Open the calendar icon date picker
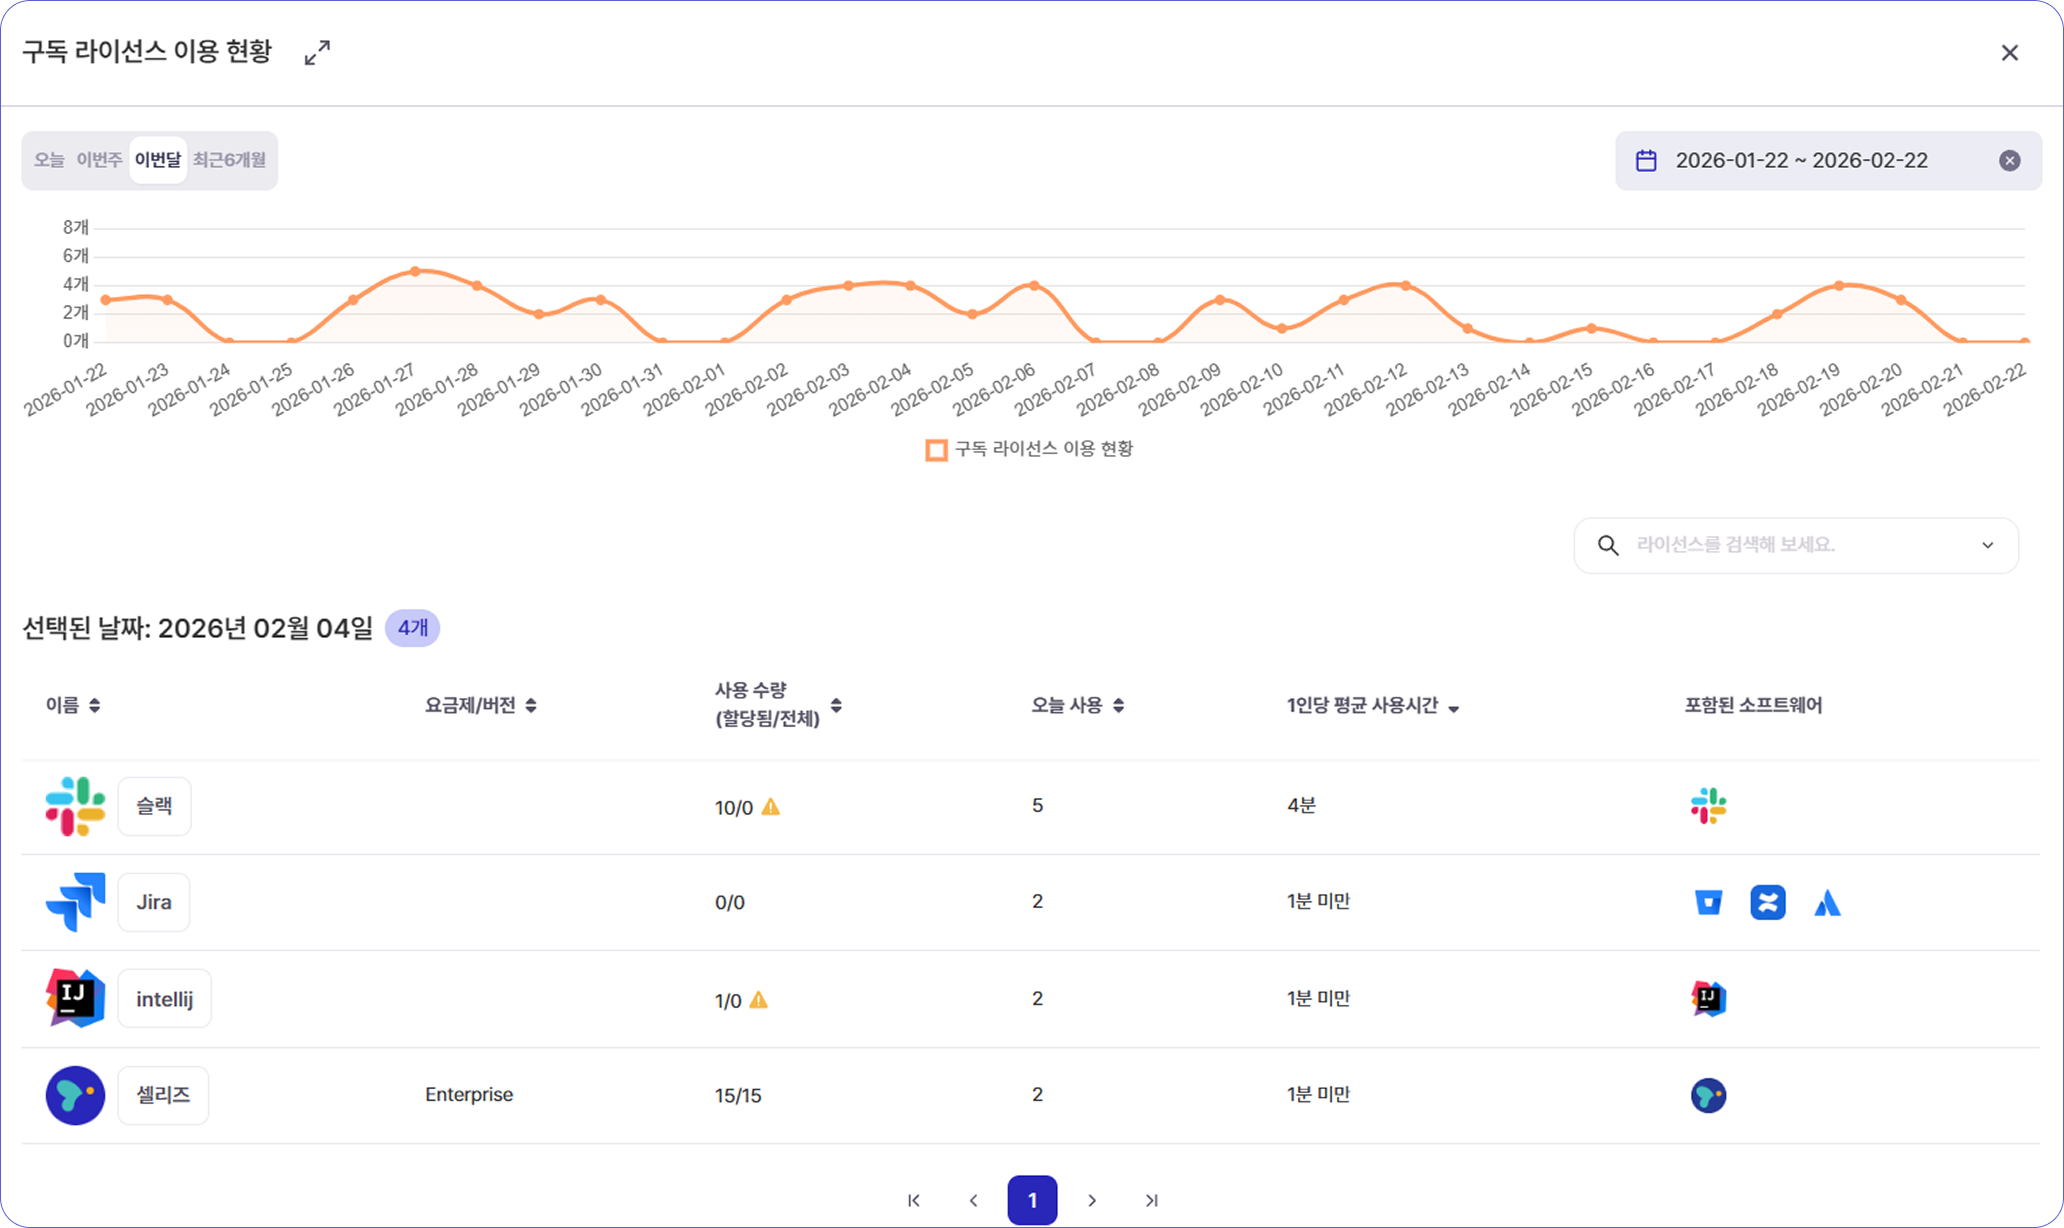The height and width of the screenshot is (1228, 2064). tap(1646, 161)
